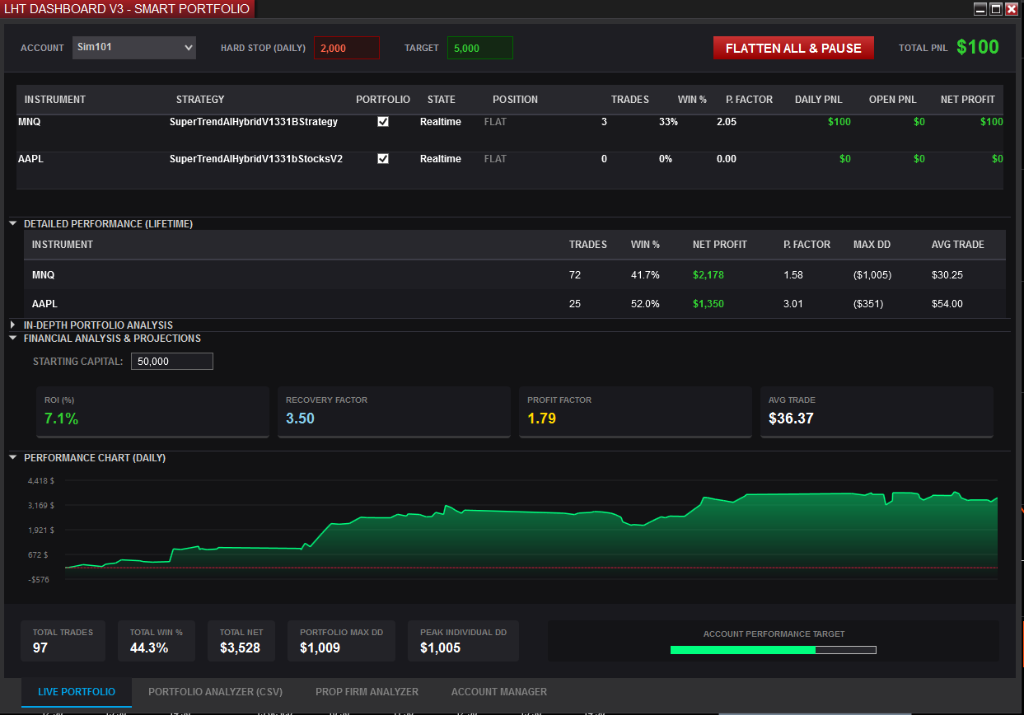1024x715 pixels.
Task: Click Peak Individual DD card $1,005
Action: click(463, 641)
